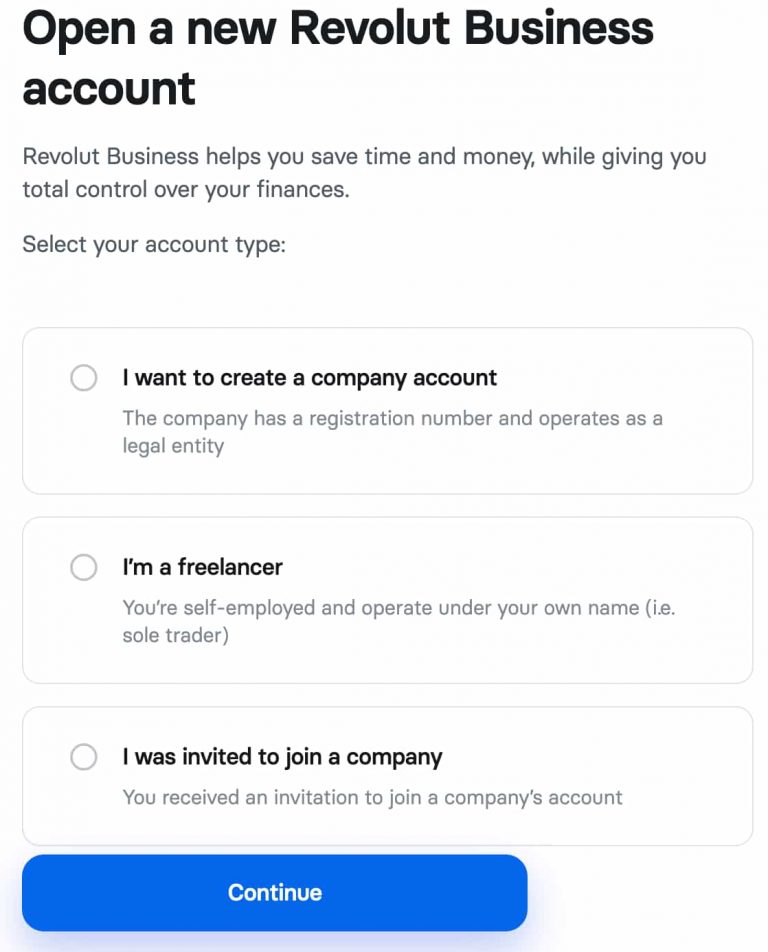Select the freelancer radio button
This screenshot has width=768, height=952.
point(84,567)
